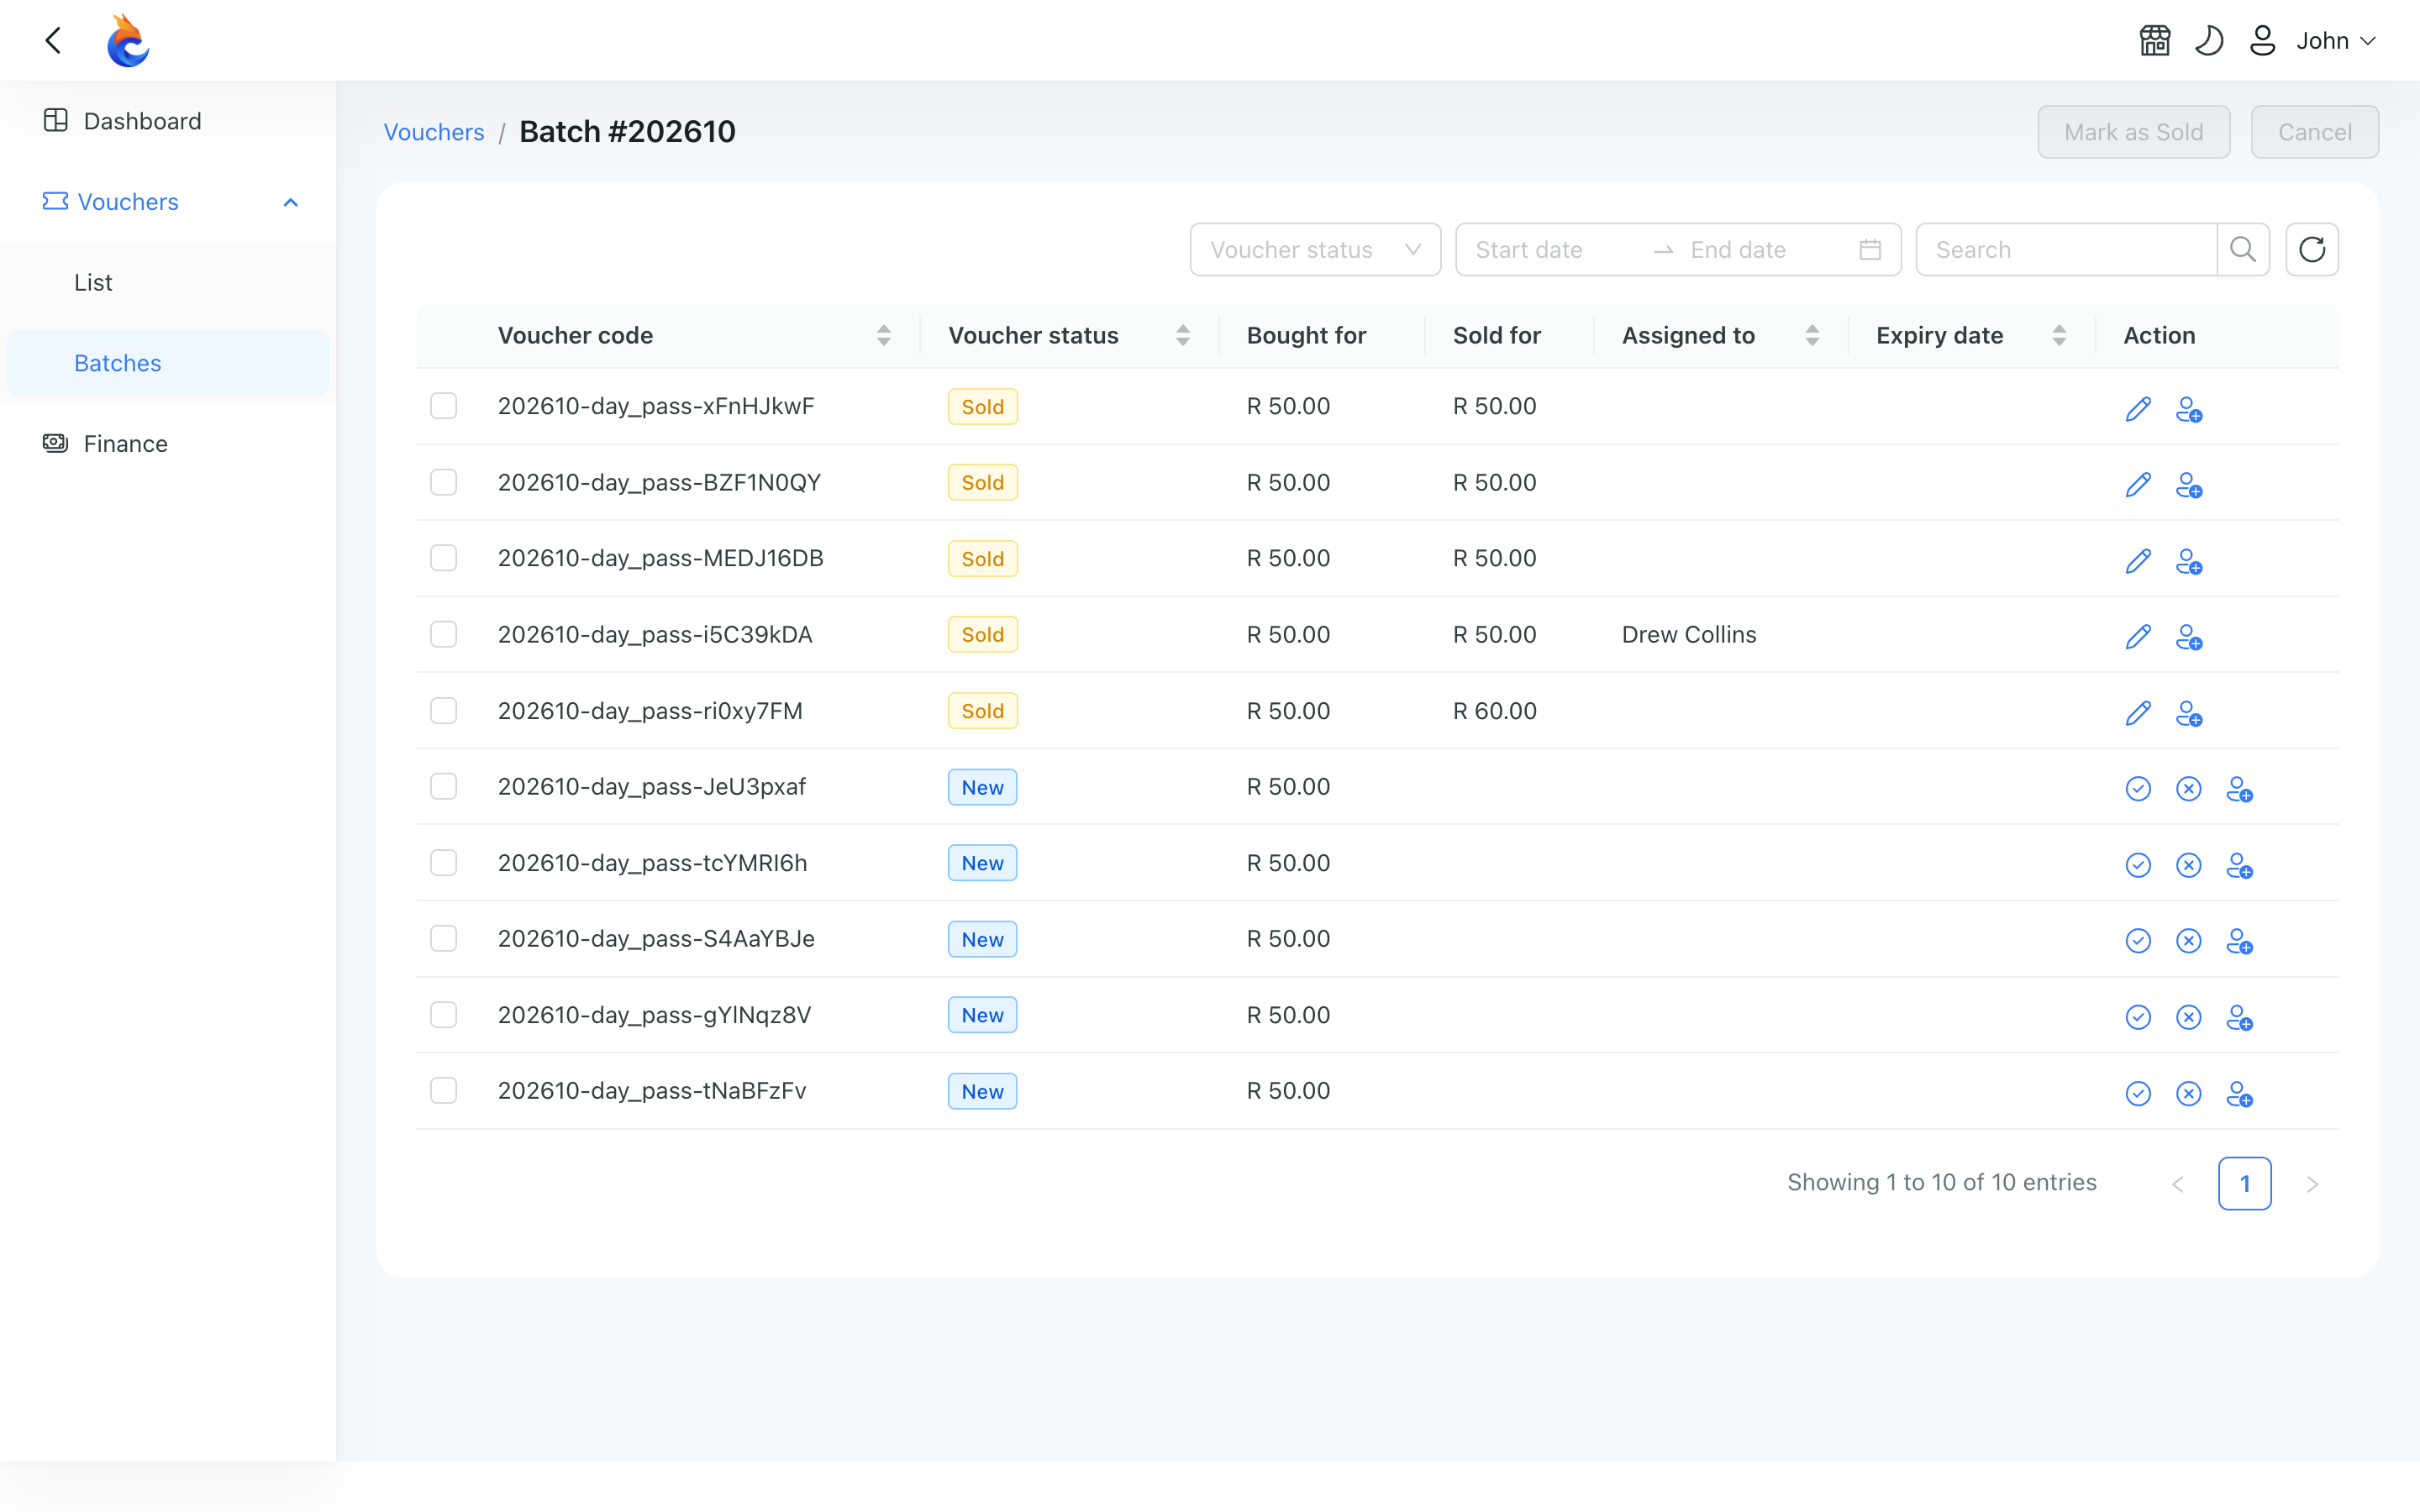Image resolution: width=2420 pixels, height=1512 pixels.
Task: Click the Mark as Sold button
Action: click(x=2134, y=132)
